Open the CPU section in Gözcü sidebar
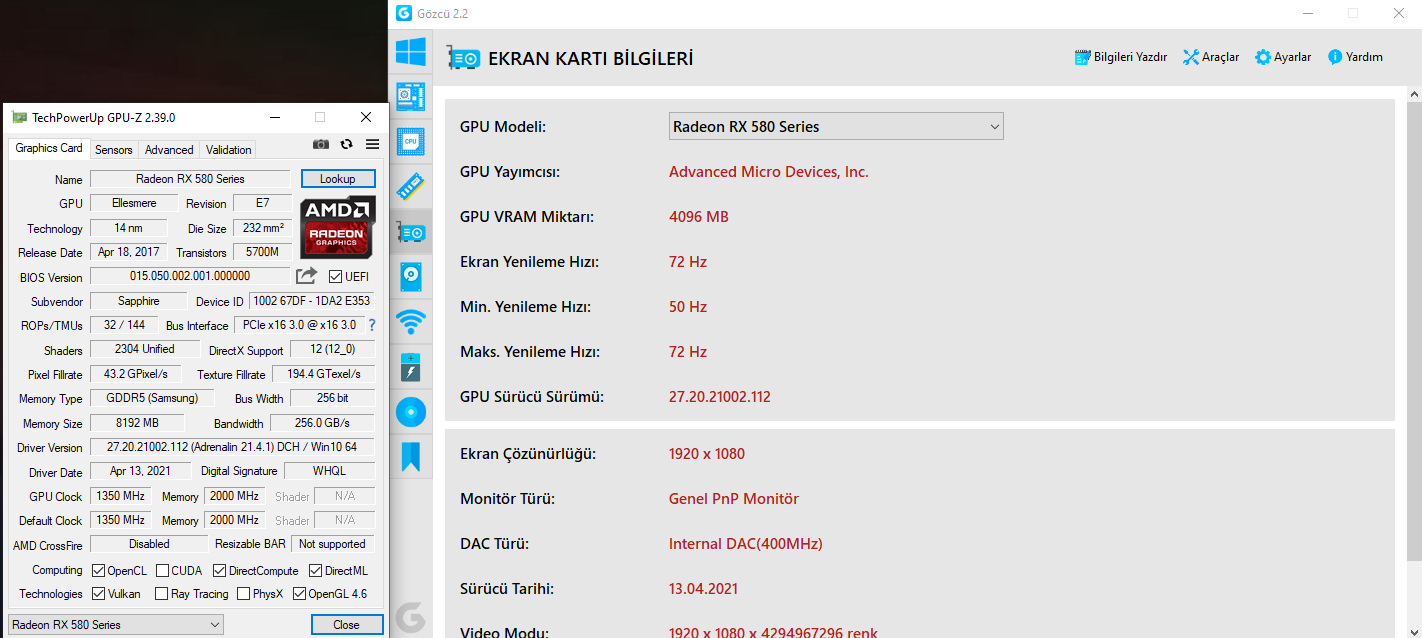 click(411, 142)
